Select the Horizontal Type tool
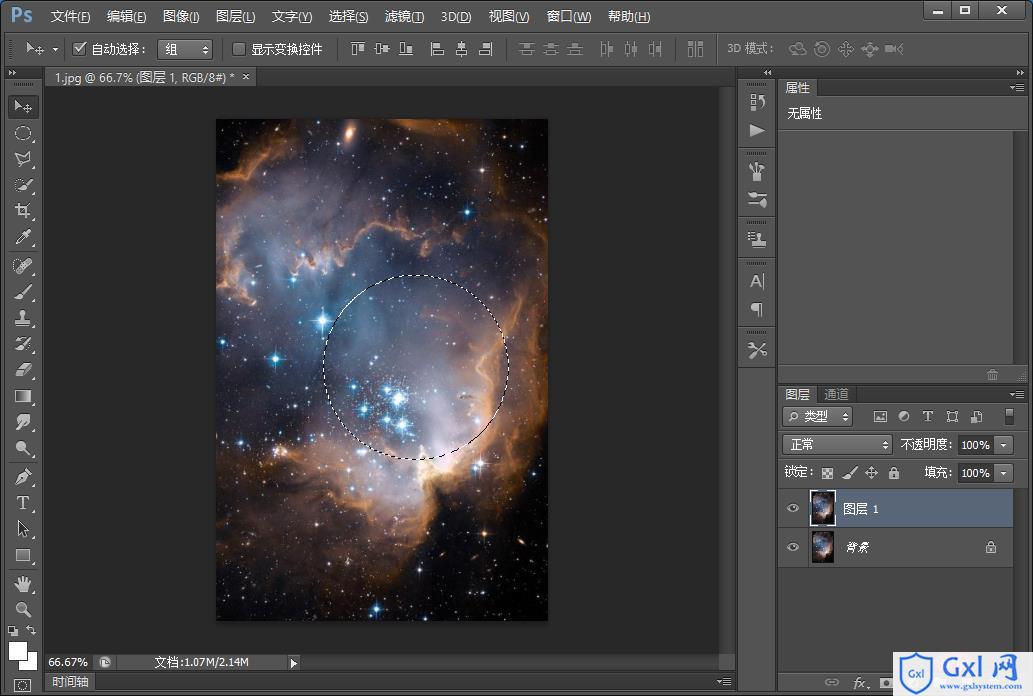 [x=23, y=503]
